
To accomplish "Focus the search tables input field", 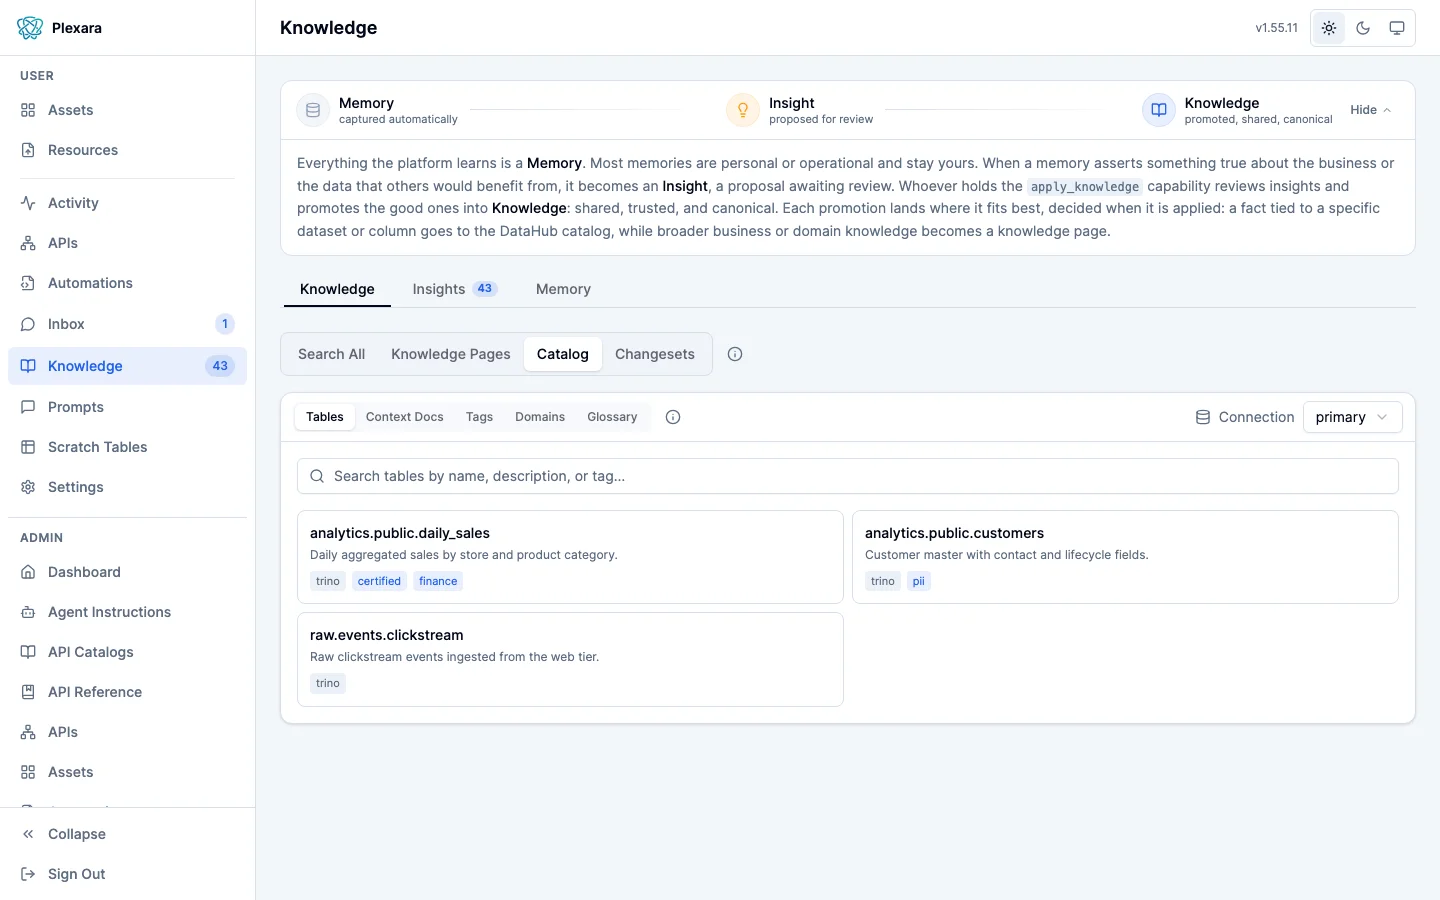I will click(x=848, y=476).
